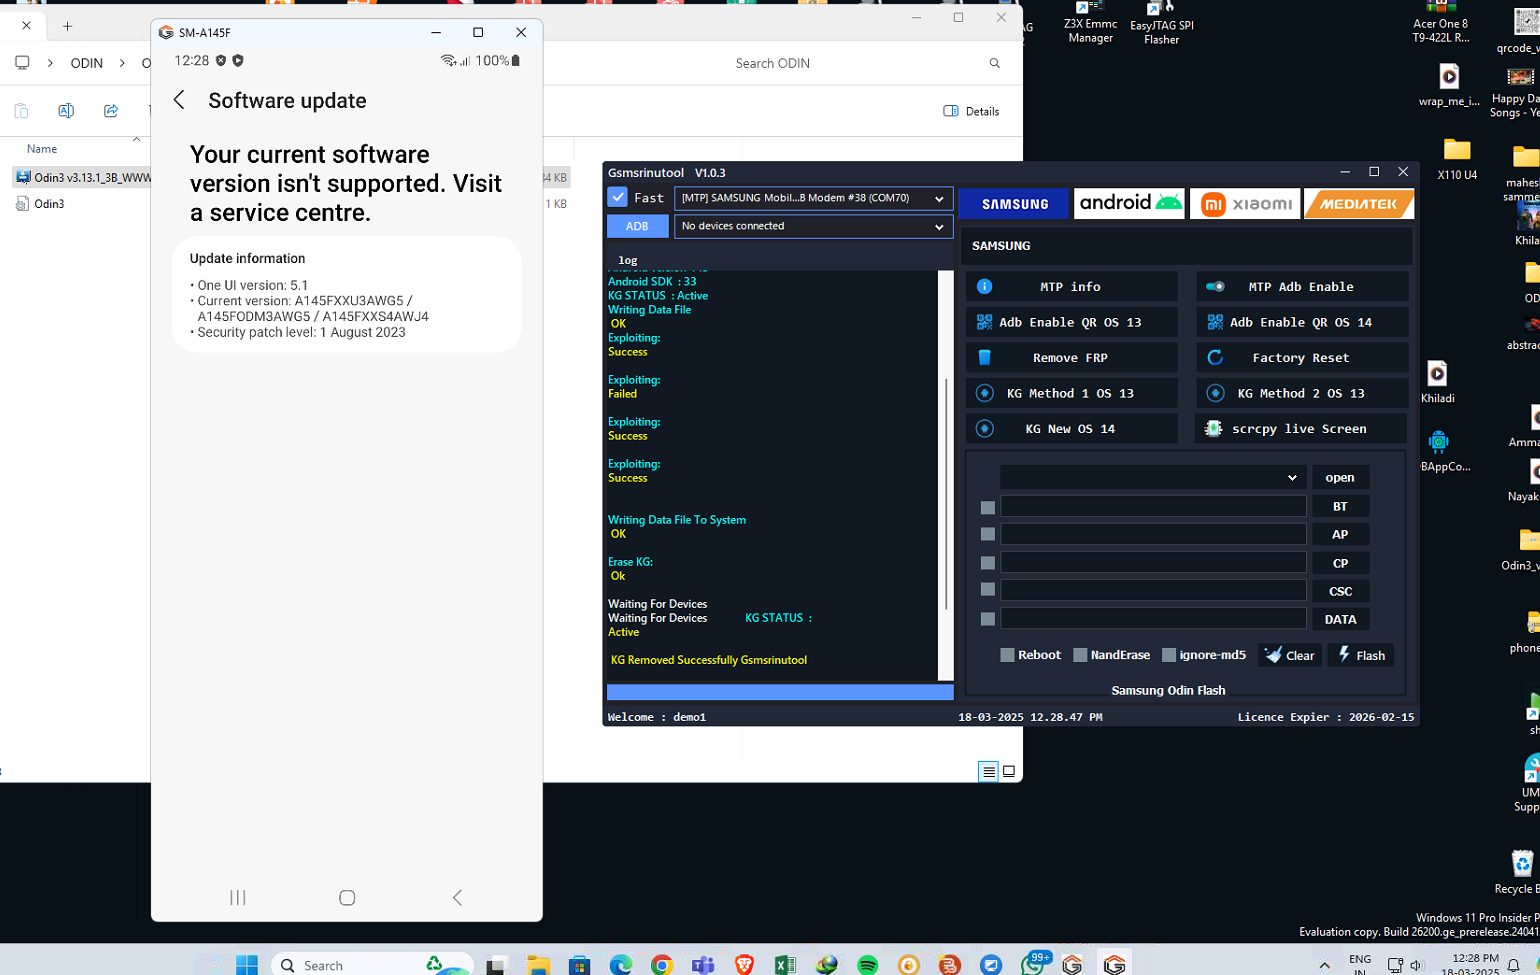Click the KG New OS 14 button

click(x=1070, y=429)
